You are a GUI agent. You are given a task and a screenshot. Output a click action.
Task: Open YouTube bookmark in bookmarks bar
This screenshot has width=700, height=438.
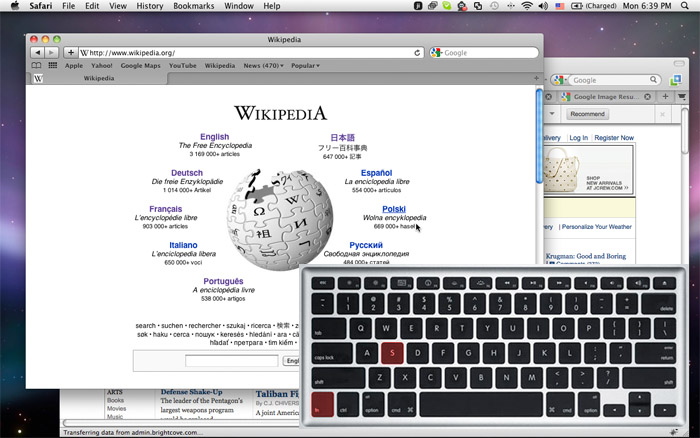point(183,66)
